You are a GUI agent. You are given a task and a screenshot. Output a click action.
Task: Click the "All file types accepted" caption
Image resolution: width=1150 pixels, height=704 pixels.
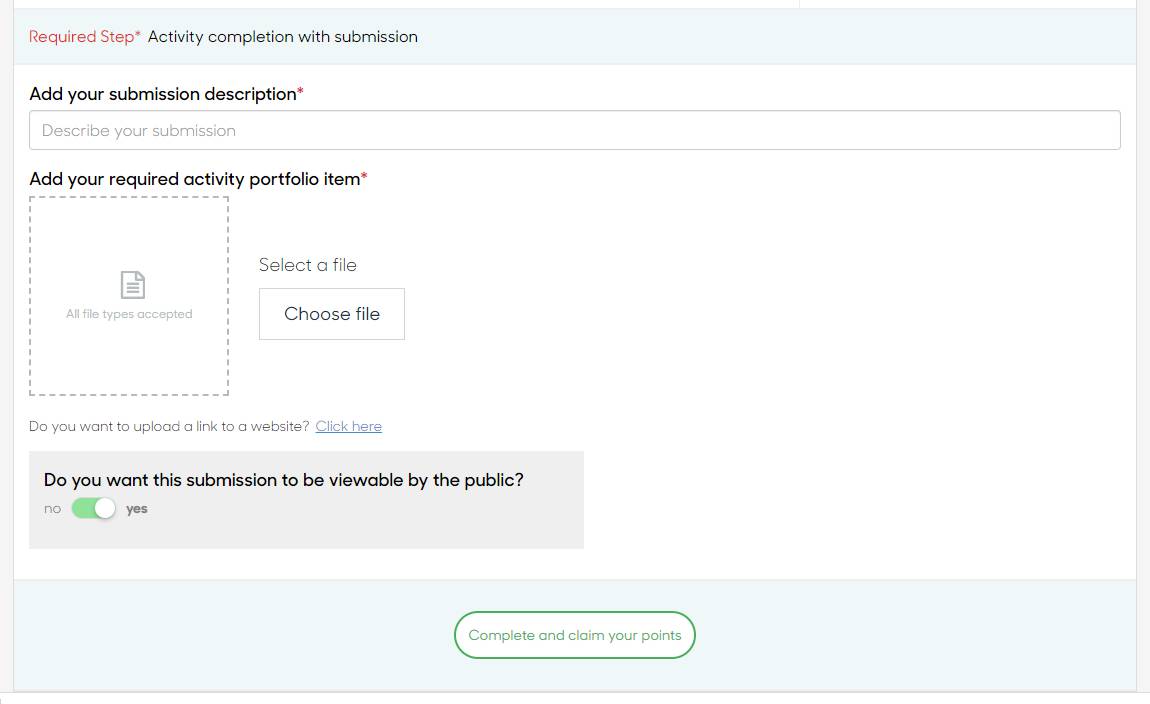[129, 314]
